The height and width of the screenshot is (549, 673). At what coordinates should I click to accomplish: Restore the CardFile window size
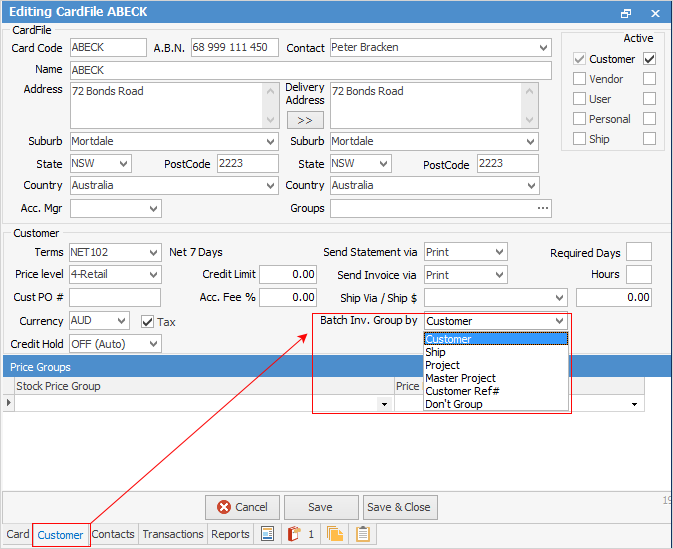point(626,13)
